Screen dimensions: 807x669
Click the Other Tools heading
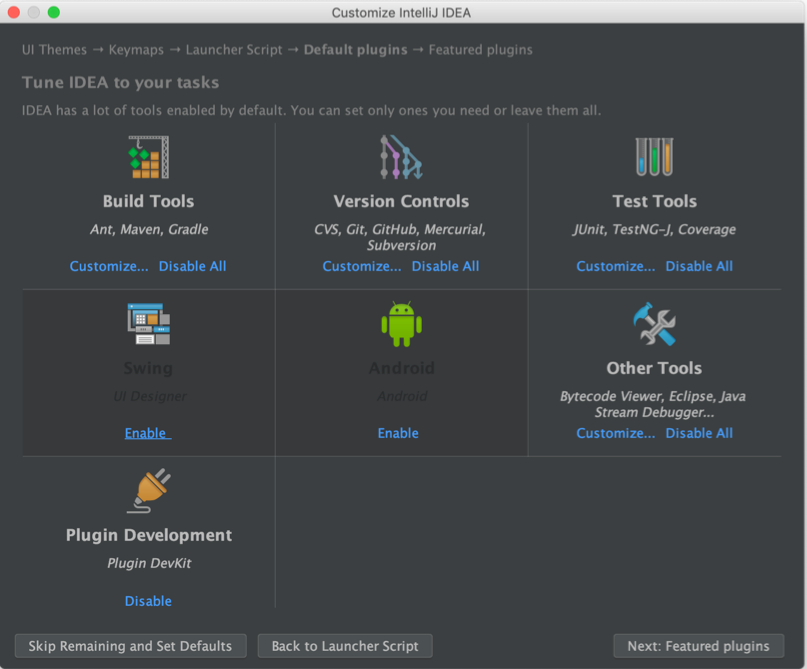coord(654,368)
